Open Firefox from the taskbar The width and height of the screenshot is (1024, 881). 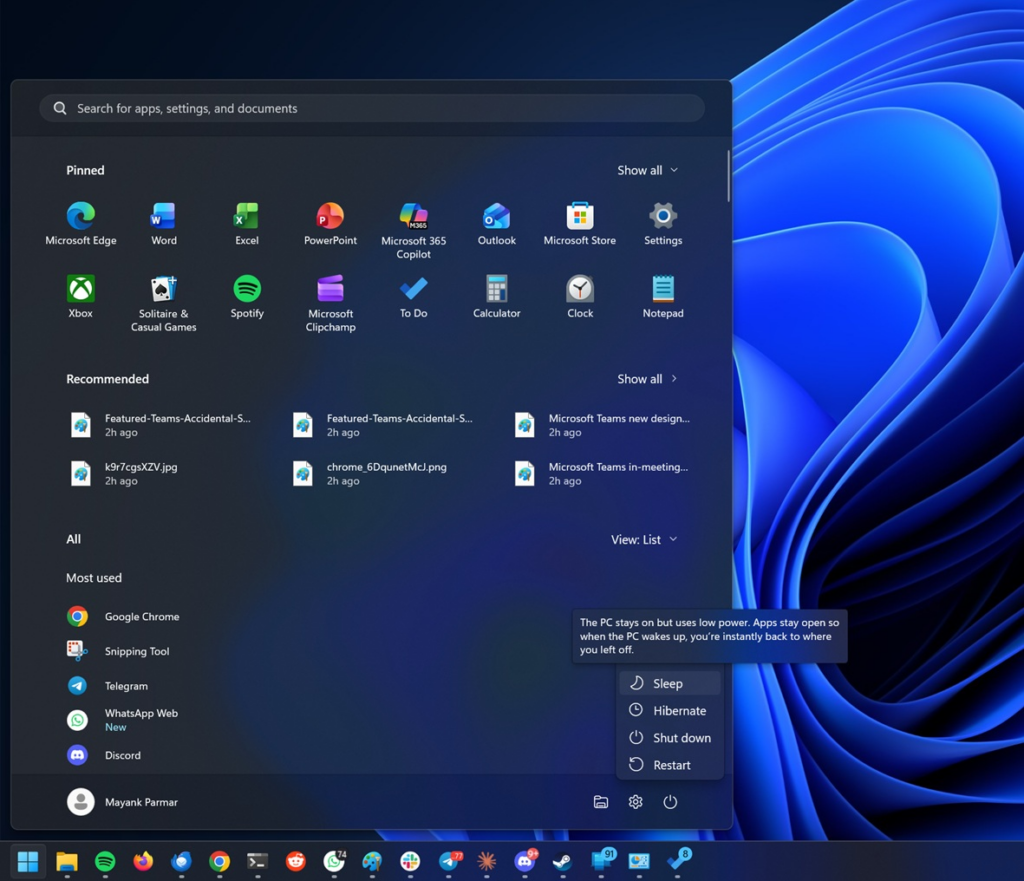143,861
